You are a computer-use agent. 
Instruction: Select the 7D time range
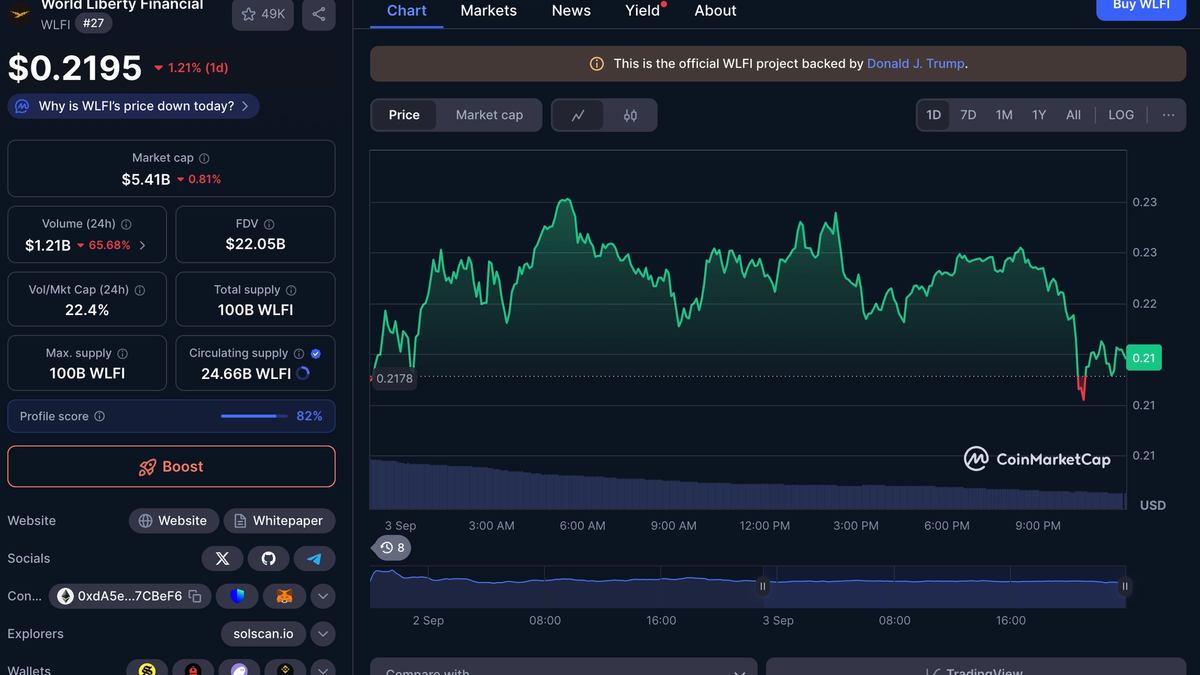[968, 115]
